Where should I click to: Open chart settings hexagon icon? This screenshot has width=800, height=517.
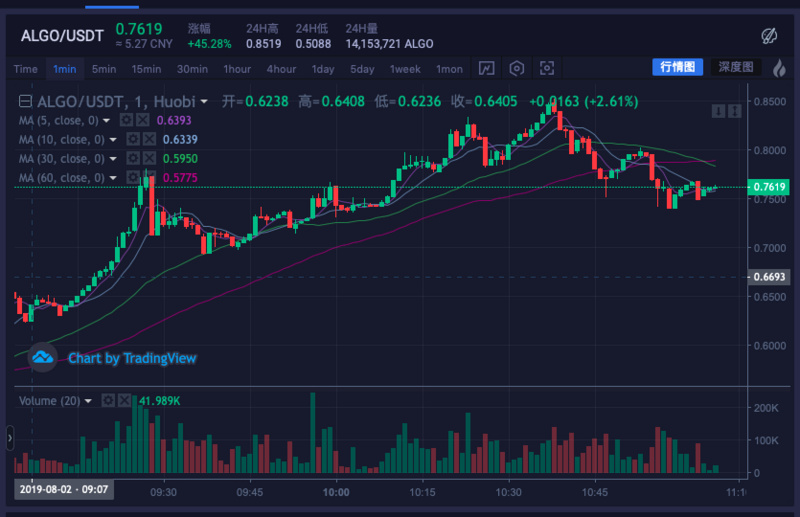tap(516, 68)
